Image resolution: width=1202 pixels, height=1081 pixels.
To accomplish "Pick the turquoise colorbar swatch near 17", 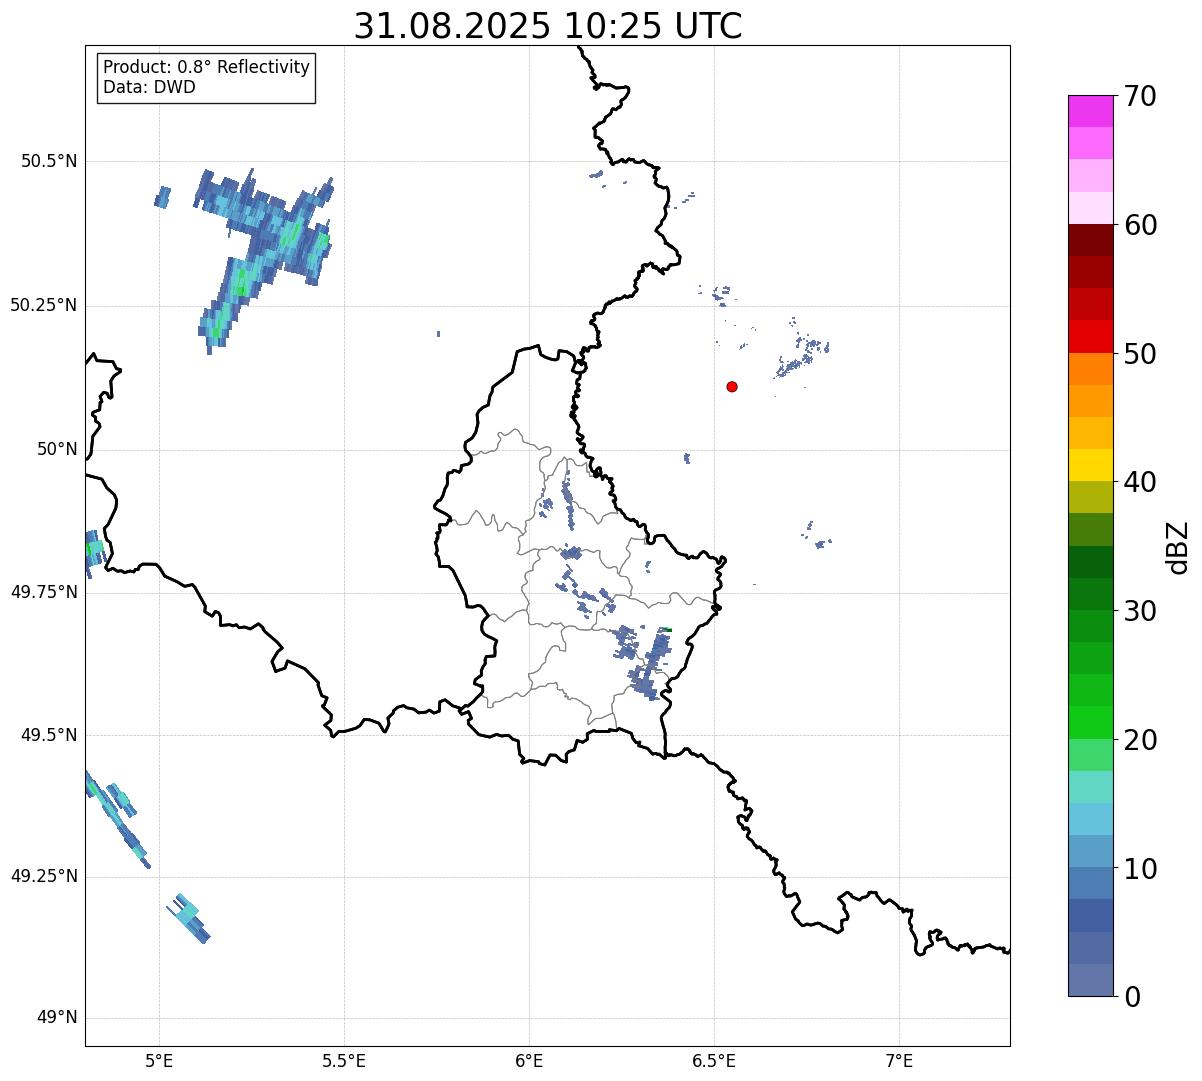I will click(x=1091, y=787).
